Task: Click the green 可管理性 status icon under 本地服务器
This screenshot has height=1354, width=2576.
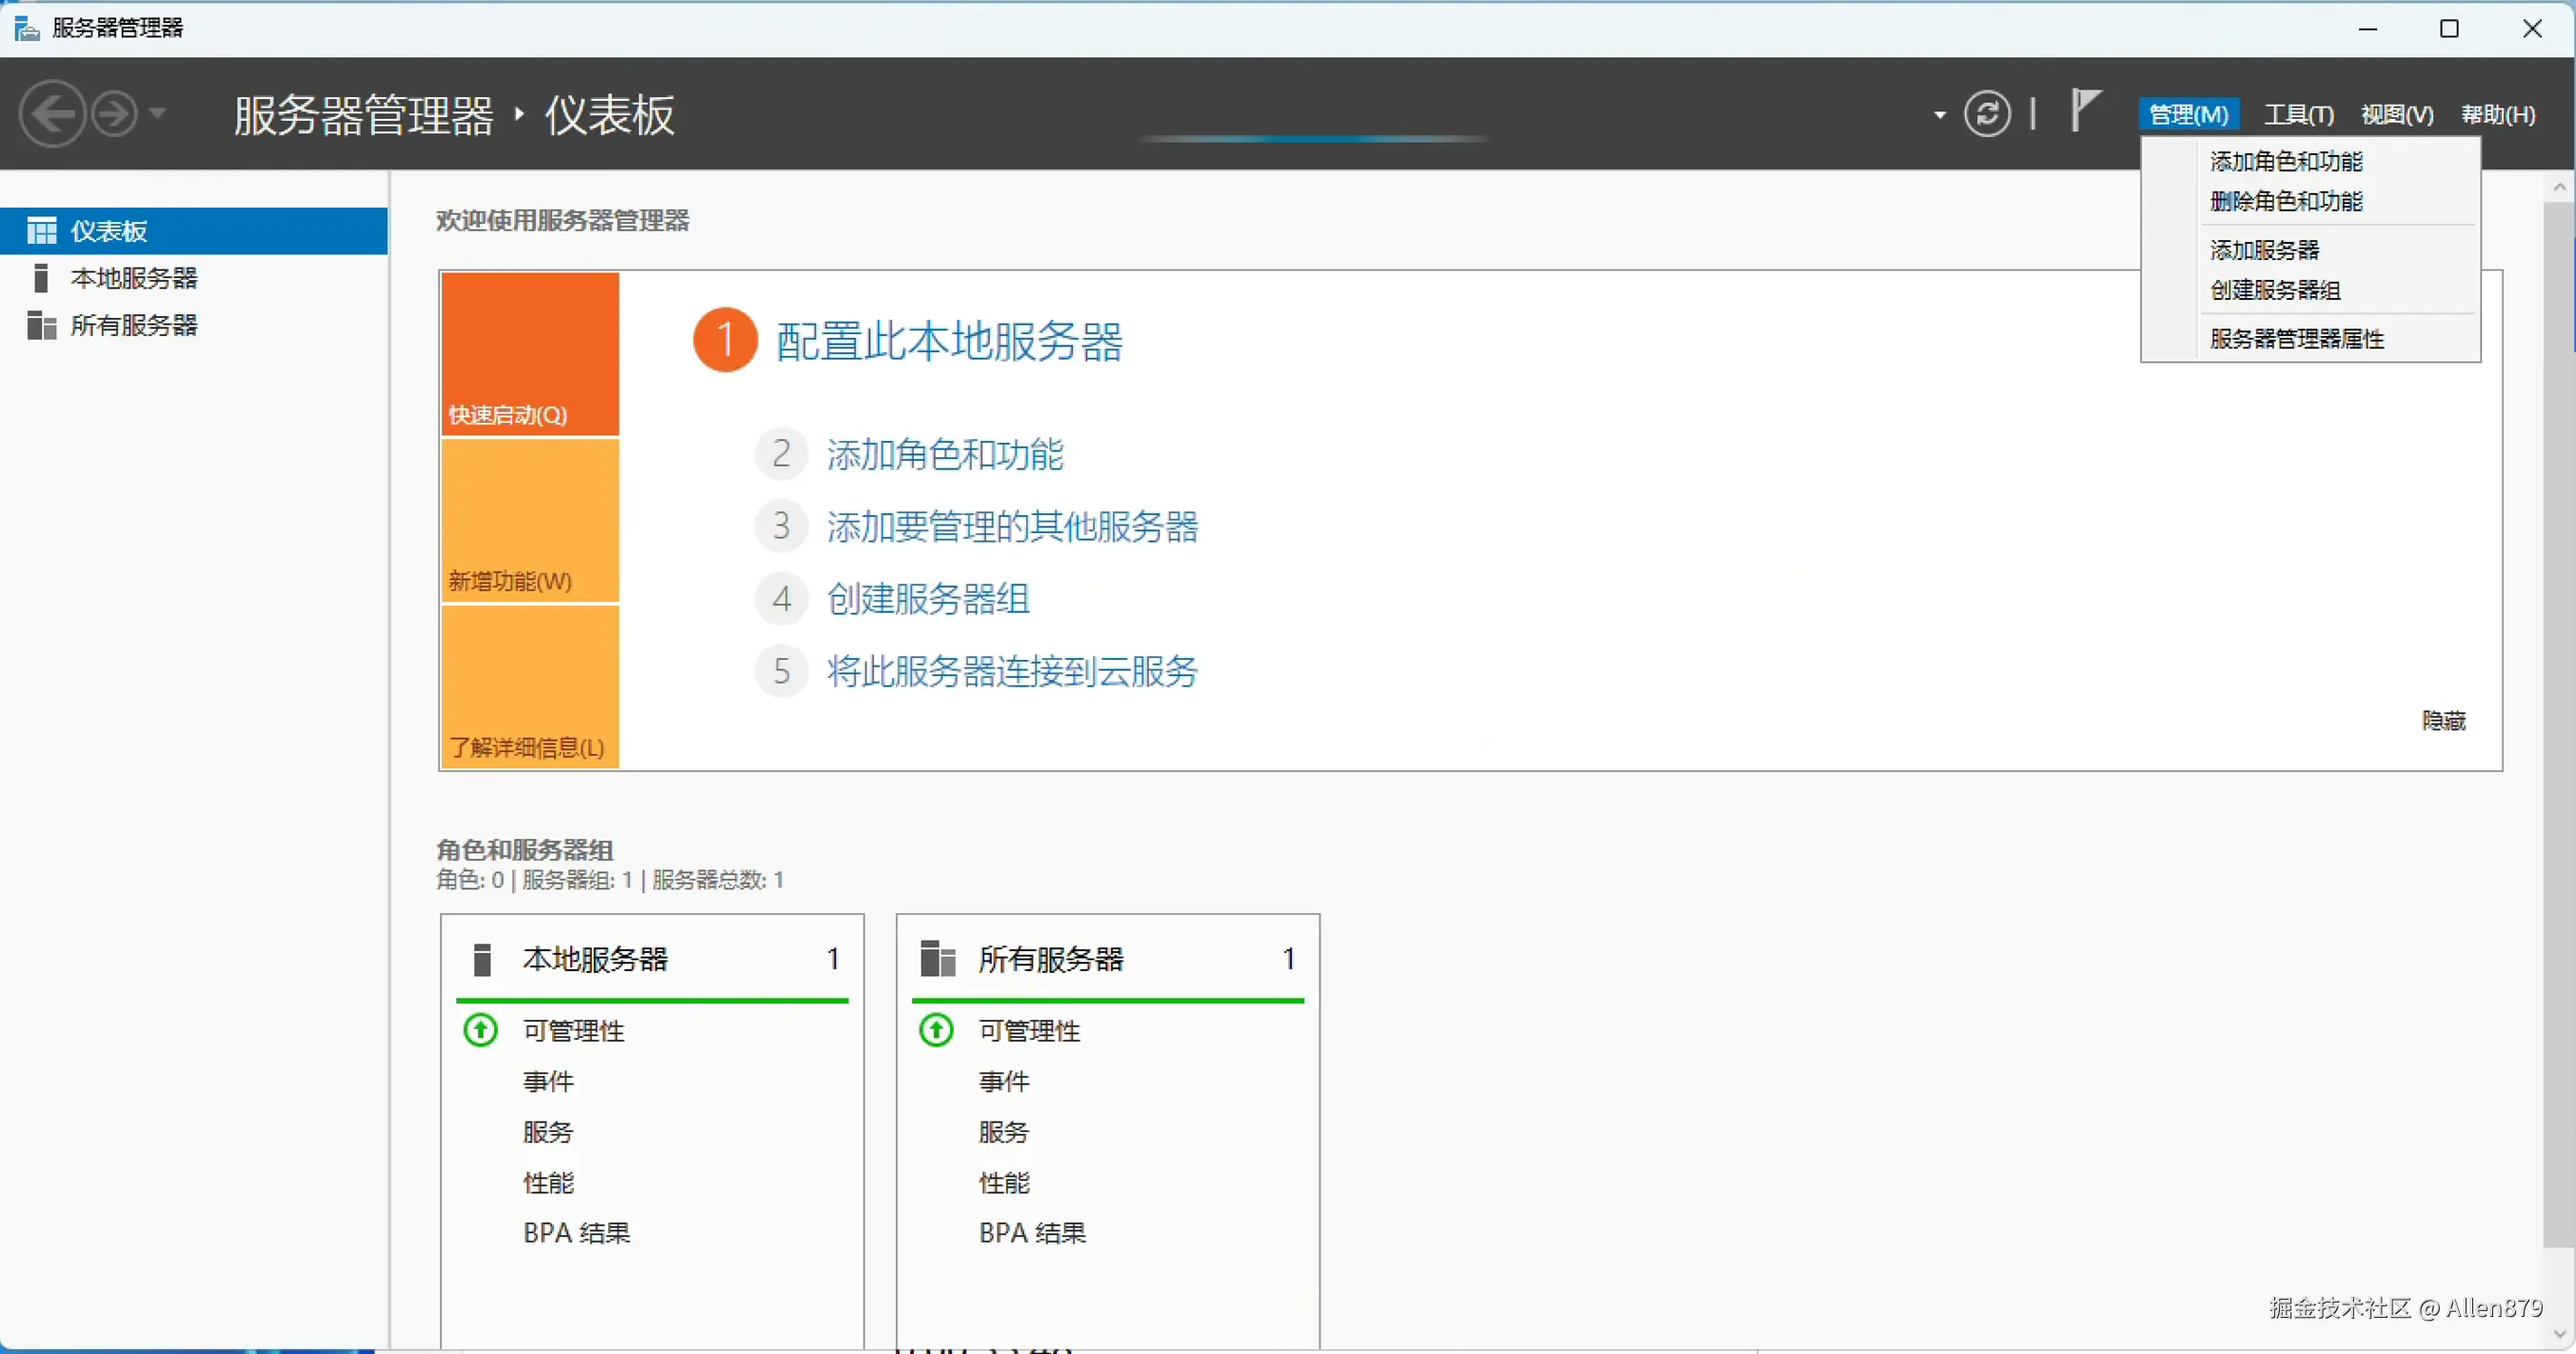Action: pos(481,1030)
